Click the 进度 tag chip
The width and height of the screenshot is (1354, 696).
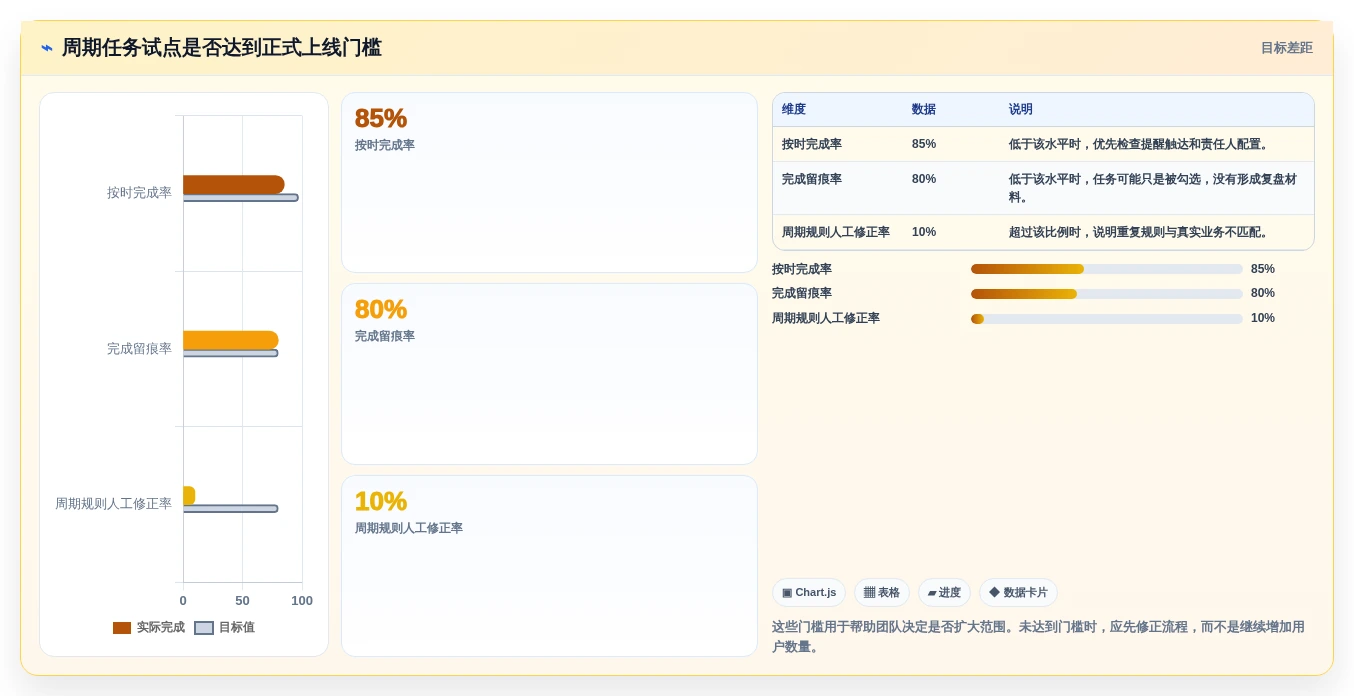(x=944, y=593)
